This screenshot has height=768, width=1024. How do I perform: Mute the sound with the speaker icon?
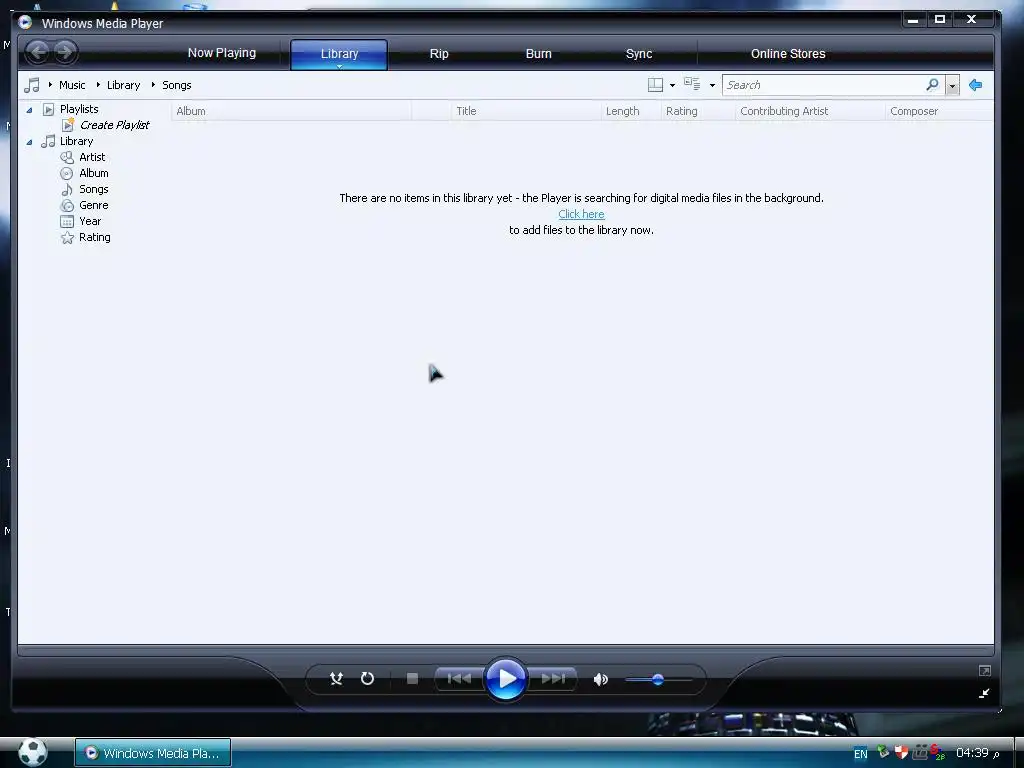(x=600, y=679)
